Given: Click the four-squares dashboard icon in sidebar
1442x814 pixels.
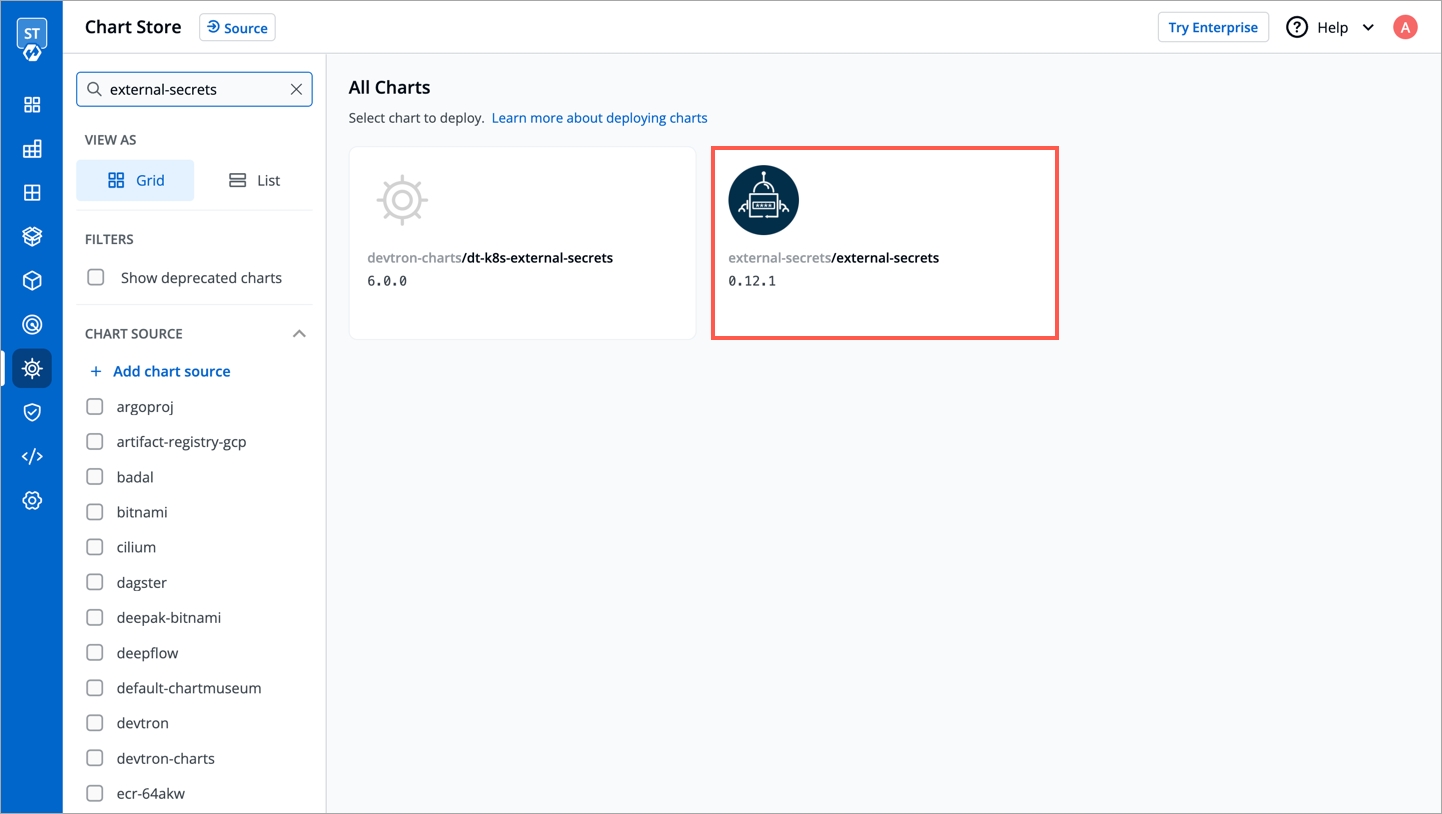Looking at the screenshot, I should point(32,105).
